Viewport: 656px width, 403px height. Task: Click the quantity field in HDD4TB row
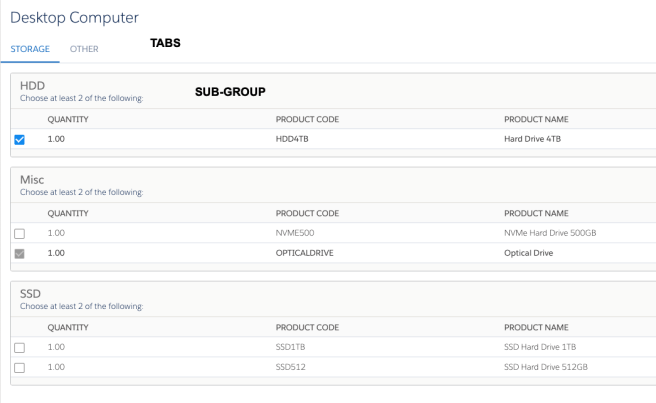(x=56, y=139)
